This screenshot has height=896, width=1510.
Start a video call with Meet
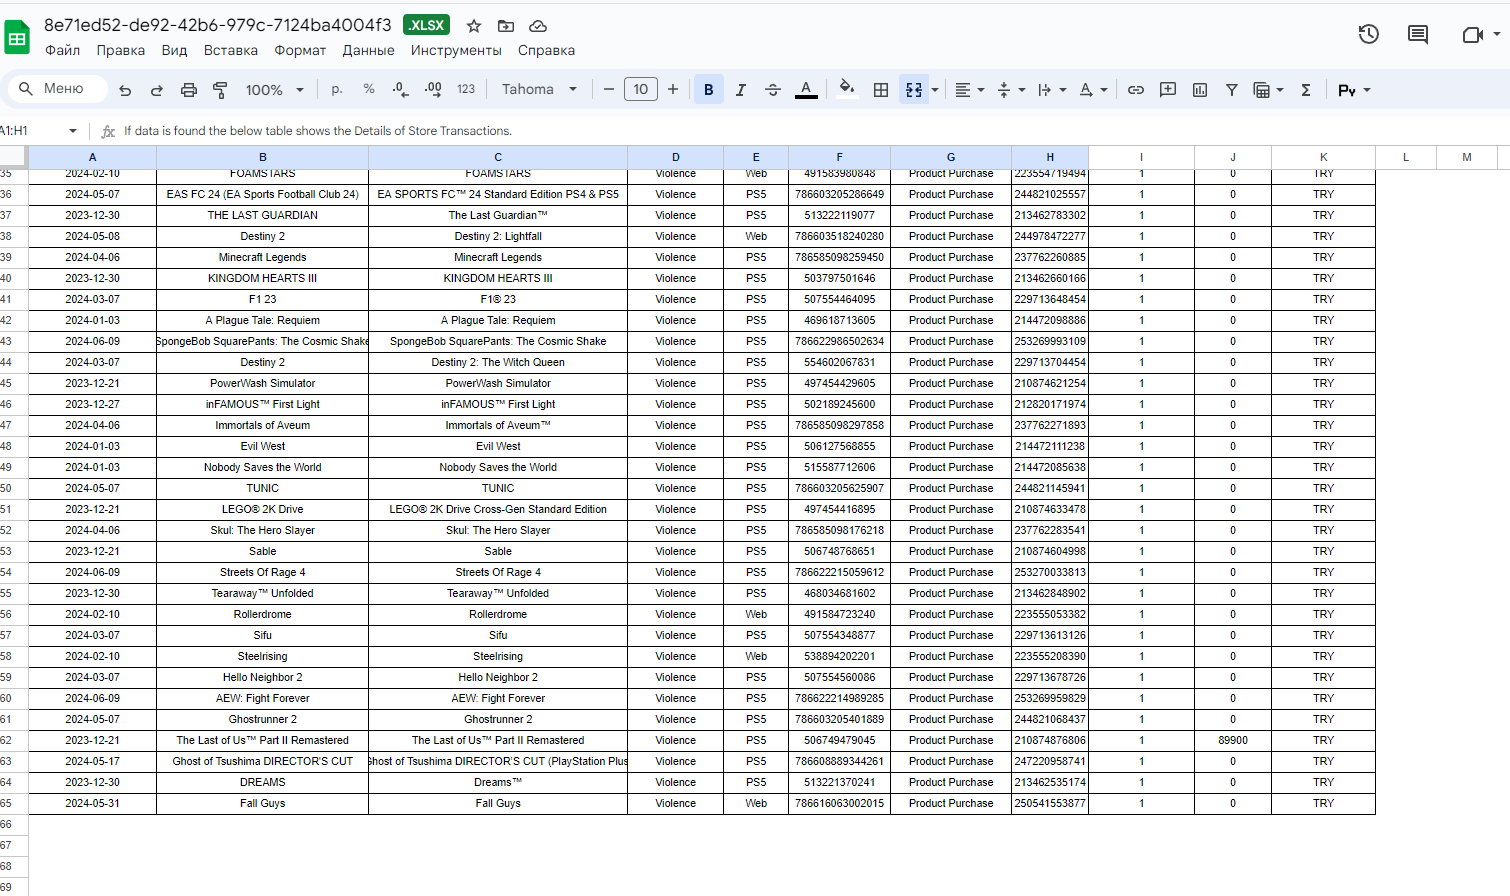(1472, 34)
